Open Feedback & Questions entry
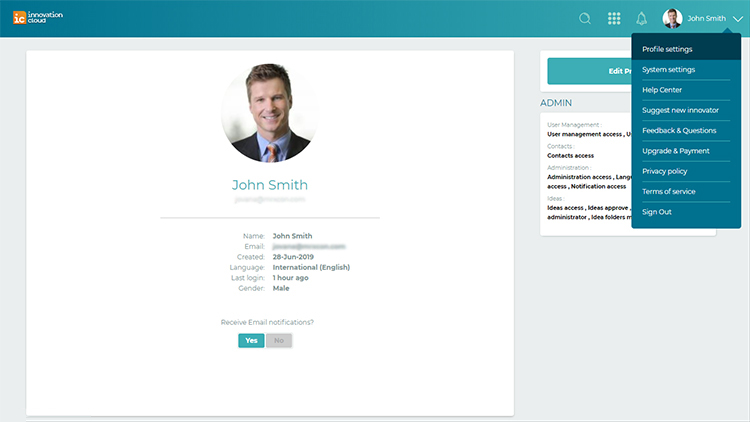This screenshot has height=422, width=750. click(686, 131)
